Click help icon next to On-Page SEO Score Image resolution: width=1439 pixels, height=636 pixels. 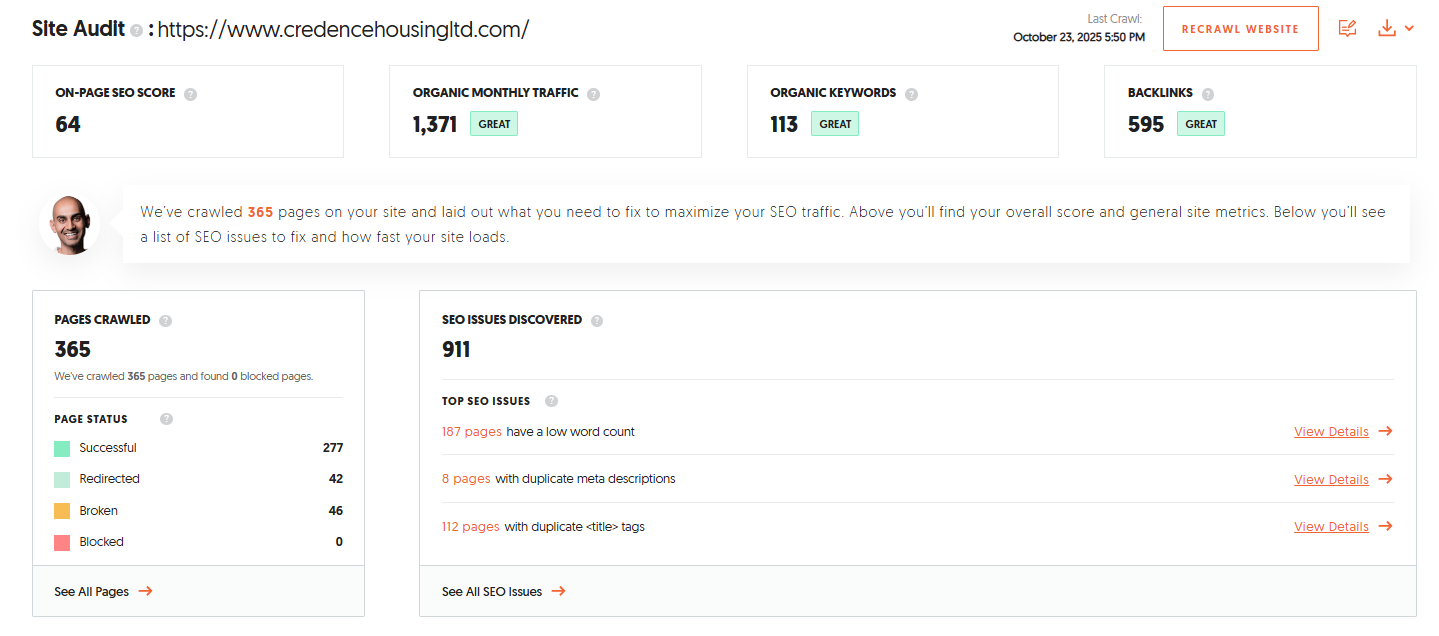tap(190, 94)
